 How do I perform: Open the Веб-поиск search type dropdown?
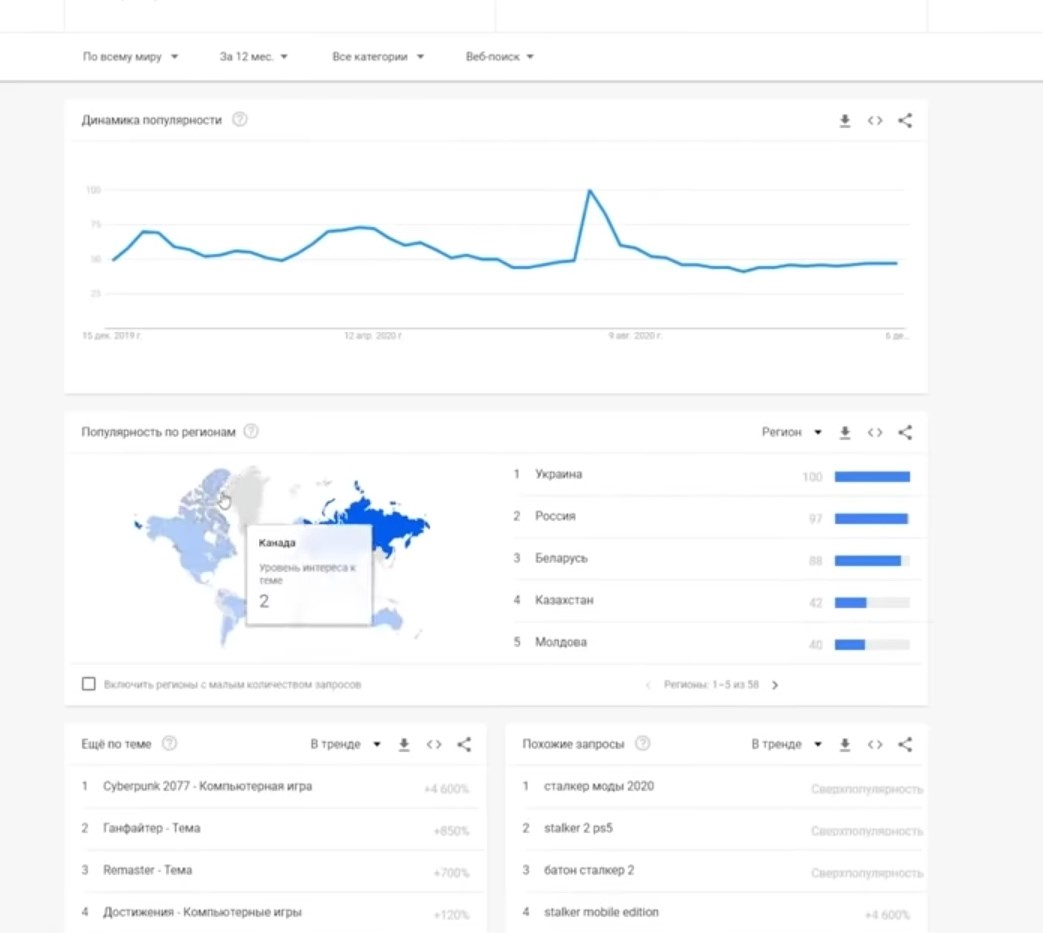point(500,57)
